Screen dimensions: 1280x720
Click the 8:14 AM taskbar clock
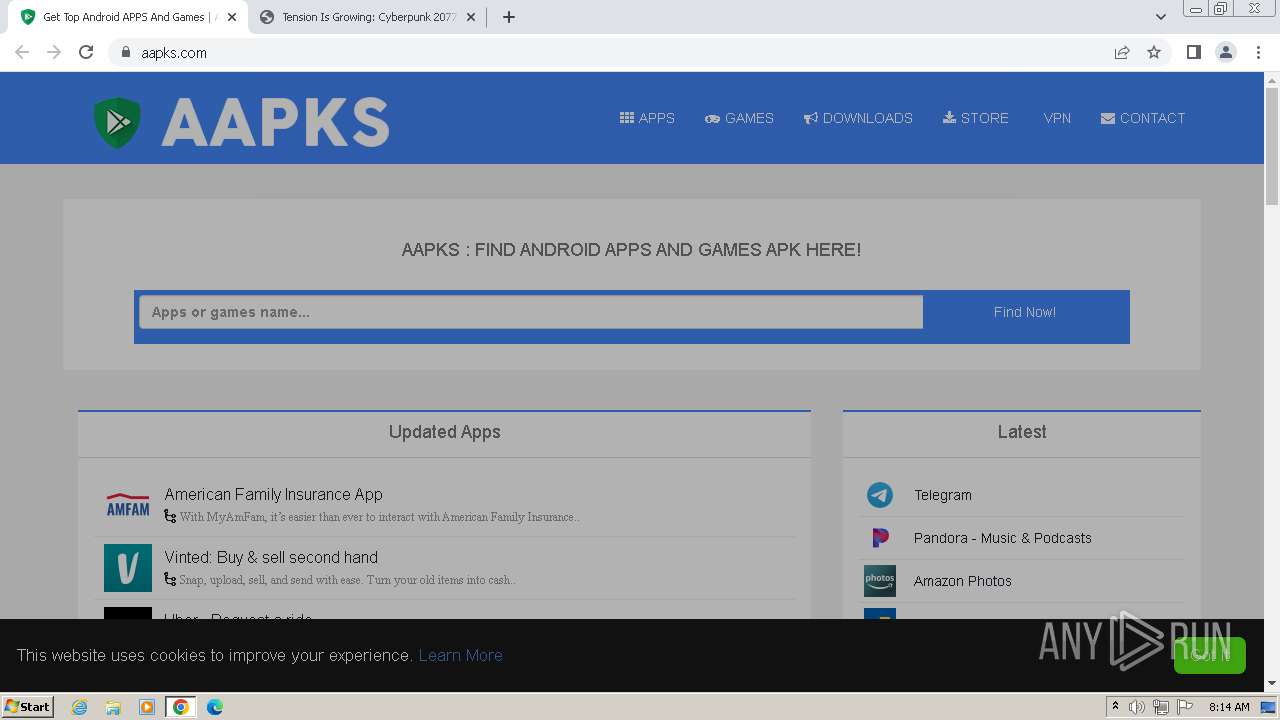coord(1229,707)
